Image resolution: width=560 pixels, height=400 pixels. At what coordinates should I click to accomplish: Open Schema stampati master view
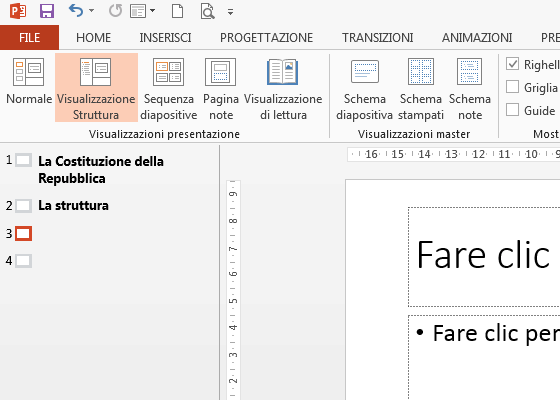pyautogui.click(x=421, y=88)
